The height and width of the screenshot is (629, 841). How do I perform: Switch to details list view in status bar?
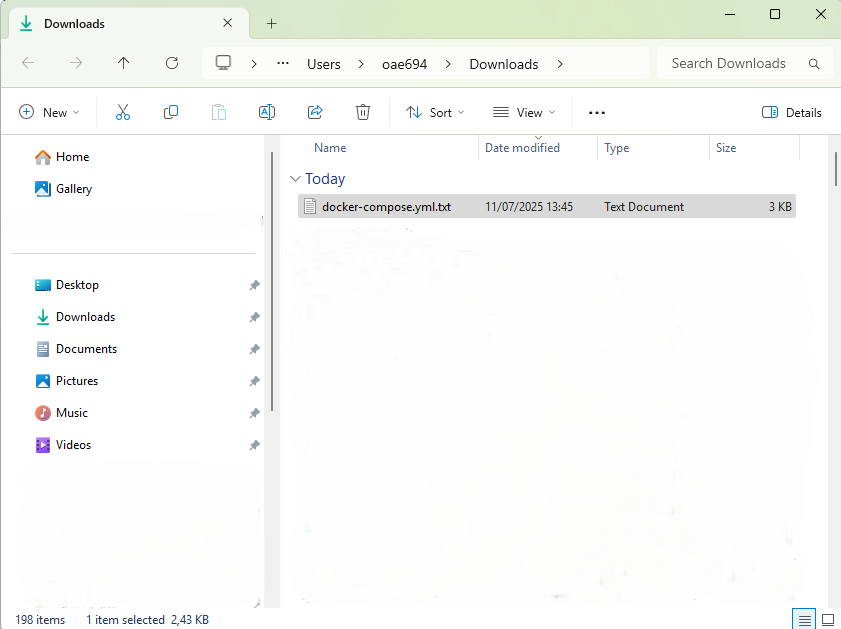[x=803, y=619]
